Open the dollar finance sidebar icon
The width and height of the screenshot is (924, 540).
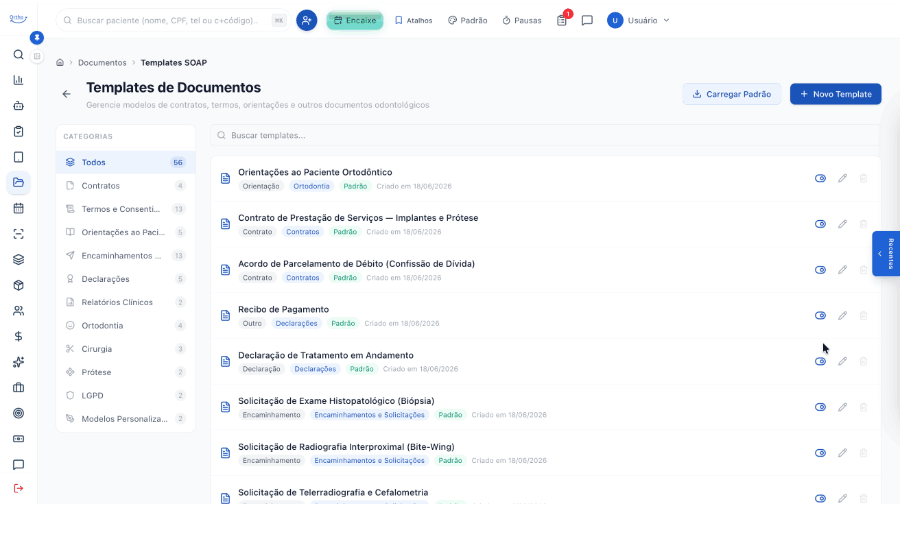coord(18,336)
